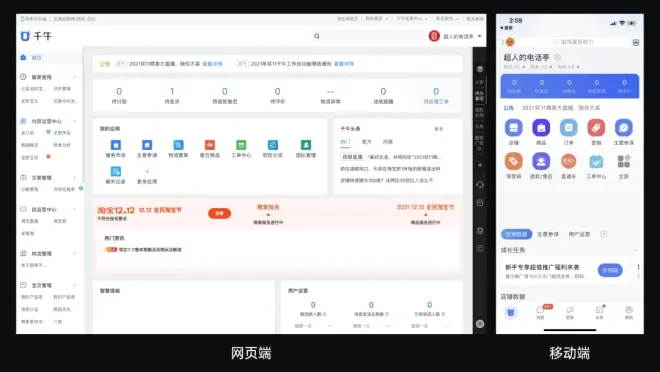
Task: Tap the circled plus after 用户运营 tab
Action: coord(604,234)
